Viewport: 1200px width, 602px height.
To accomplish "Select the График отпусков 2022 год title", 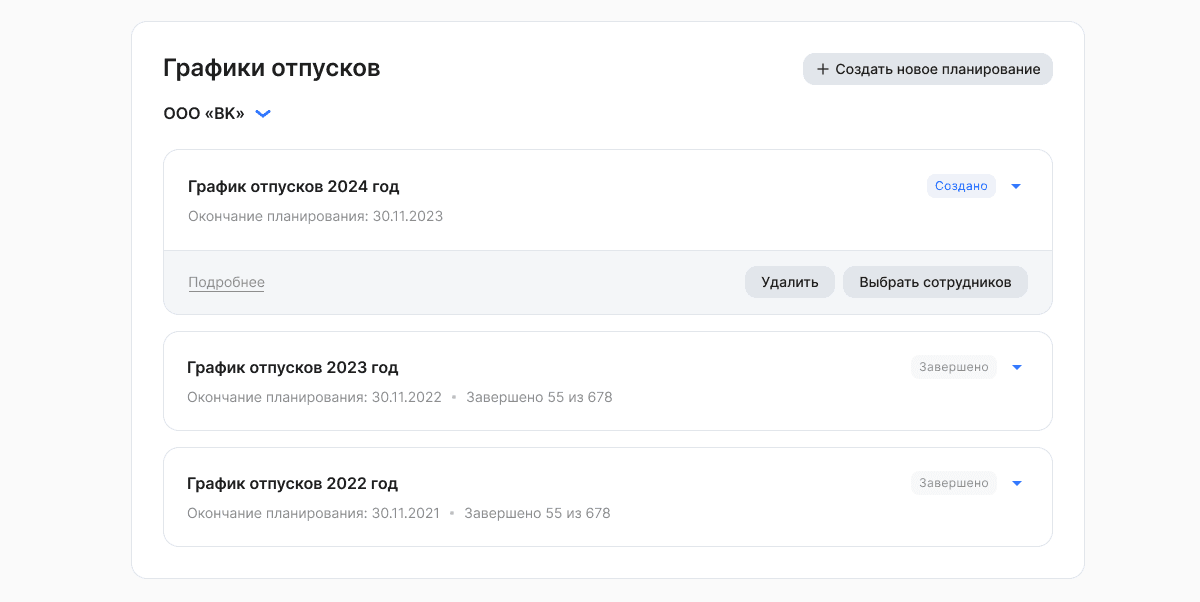I will pyautogui.click(x=293, y=484).
